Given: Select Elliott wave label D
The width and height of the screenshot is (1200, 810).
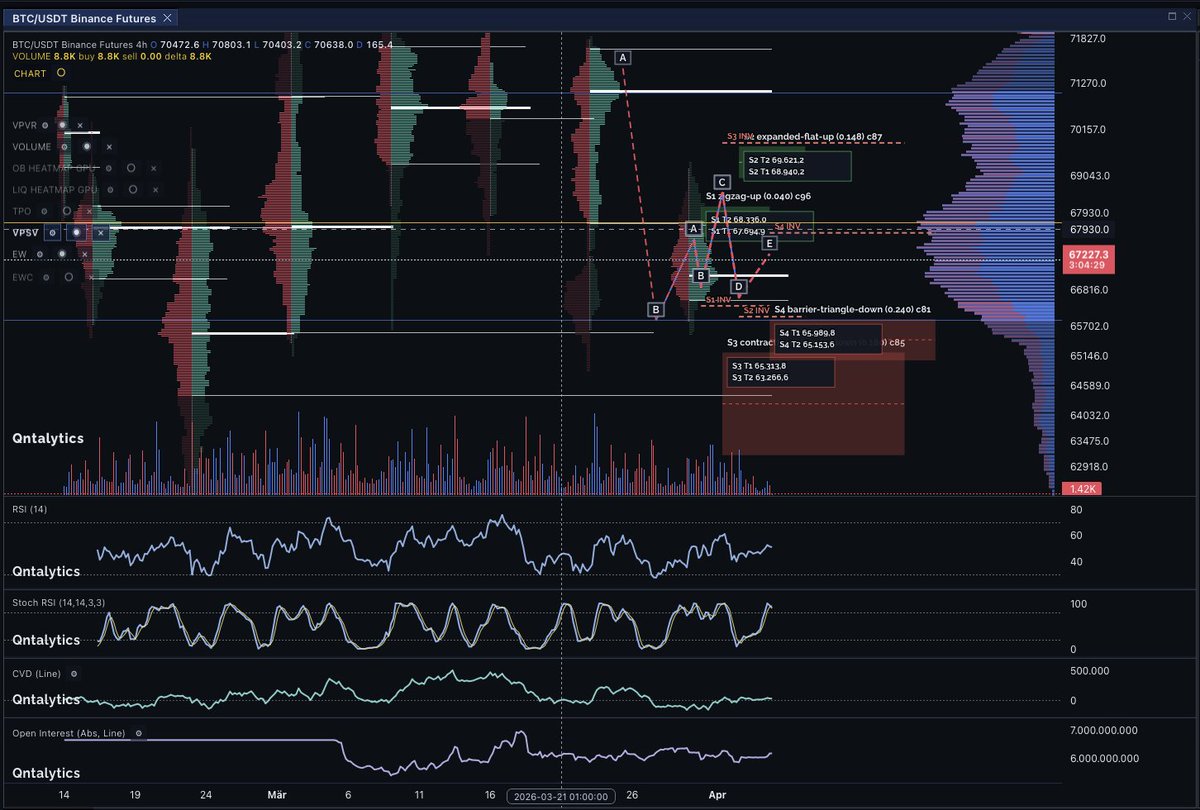Looking at the screenshot, I should coord(738,287).
